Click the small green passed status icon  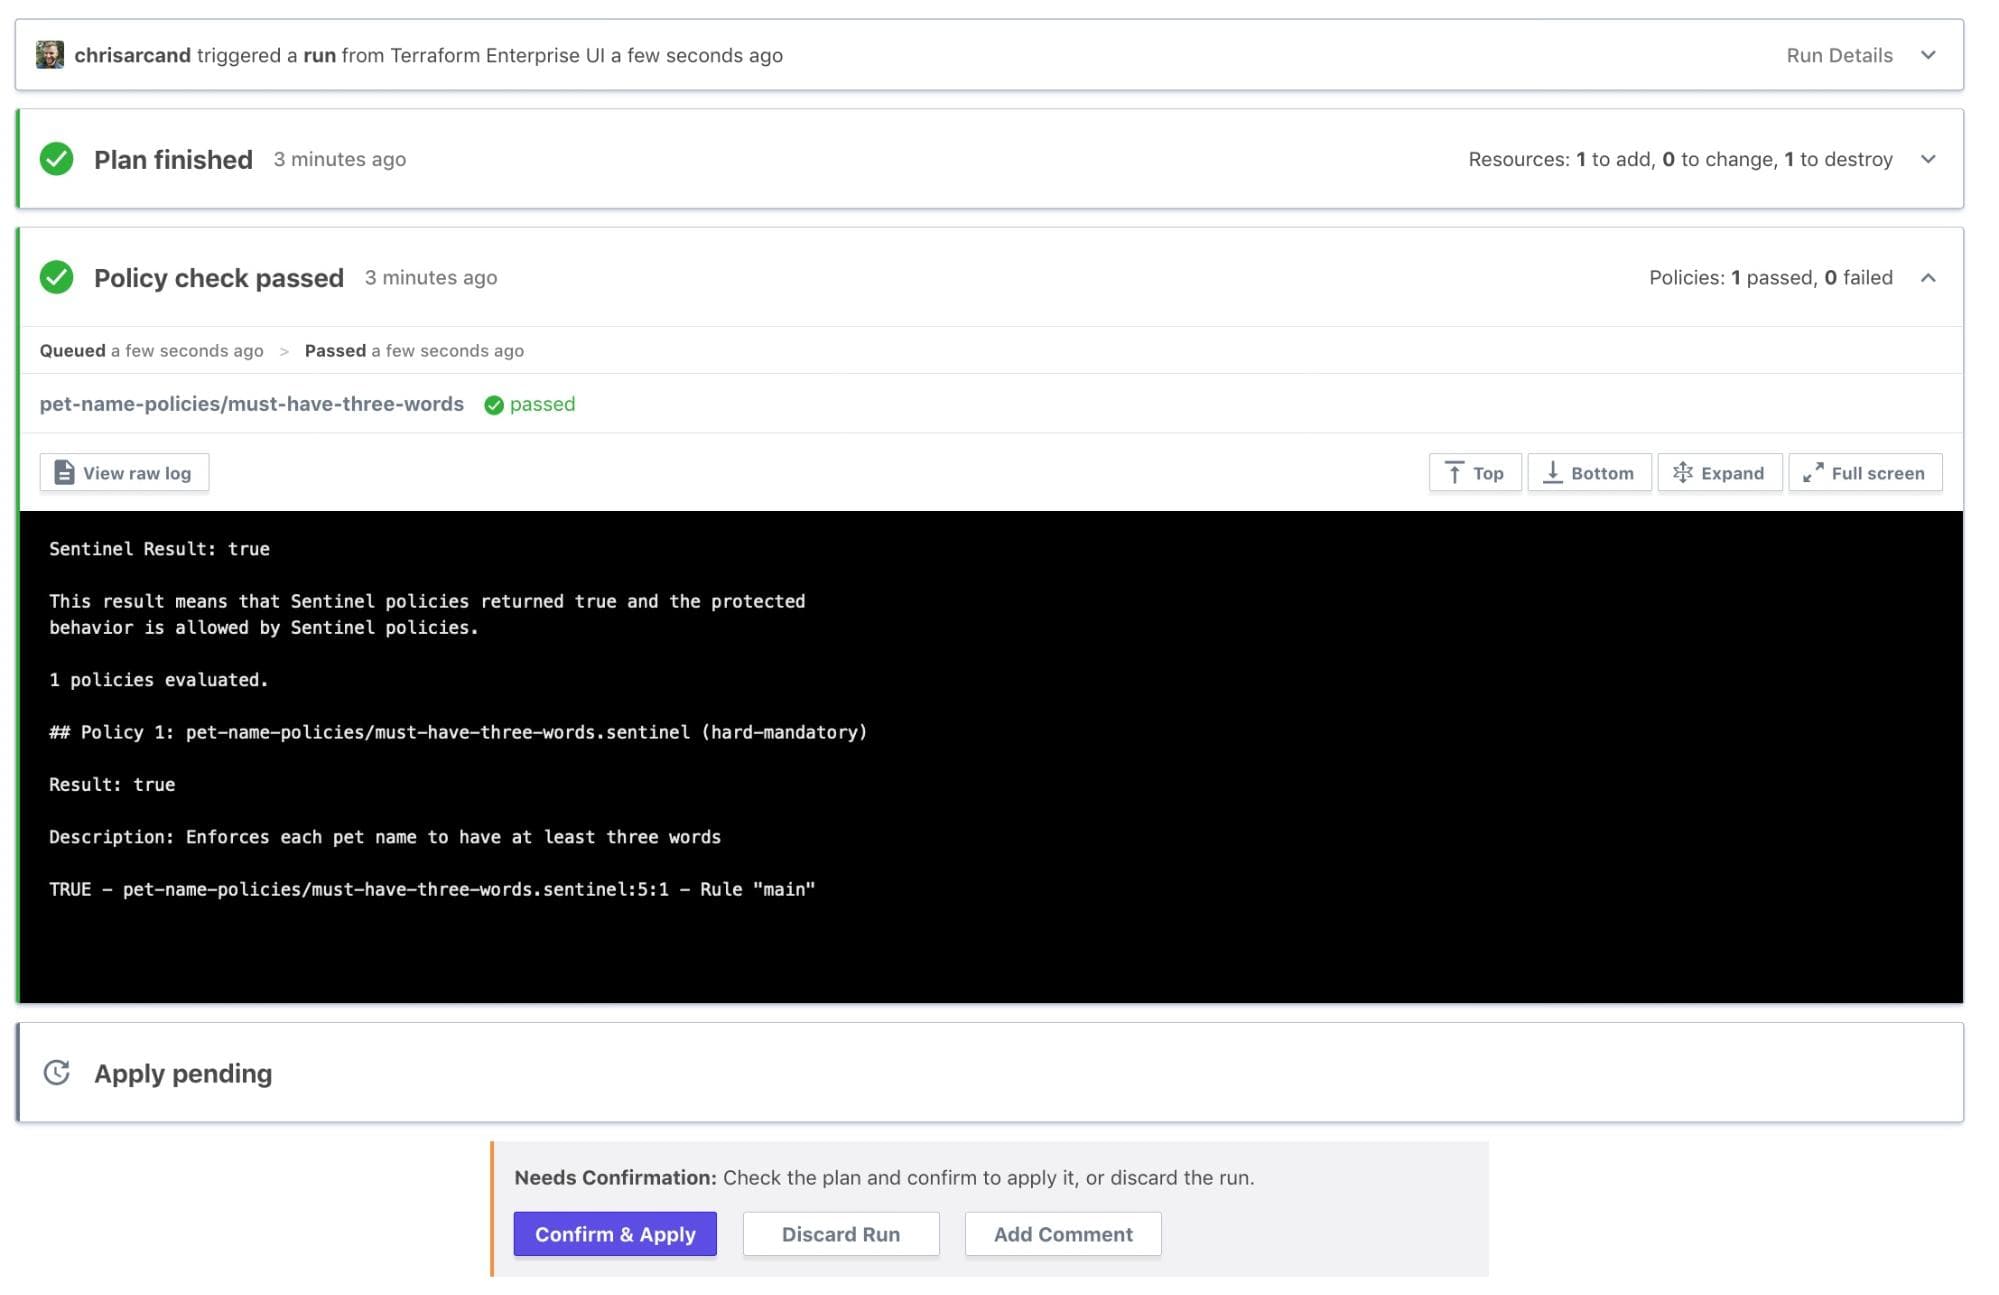[x=494, y=405]
